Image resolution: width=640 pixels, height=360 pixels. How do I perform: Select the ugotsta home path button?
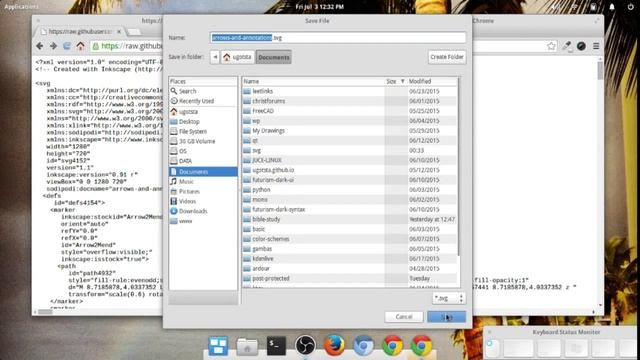(238, 57)
